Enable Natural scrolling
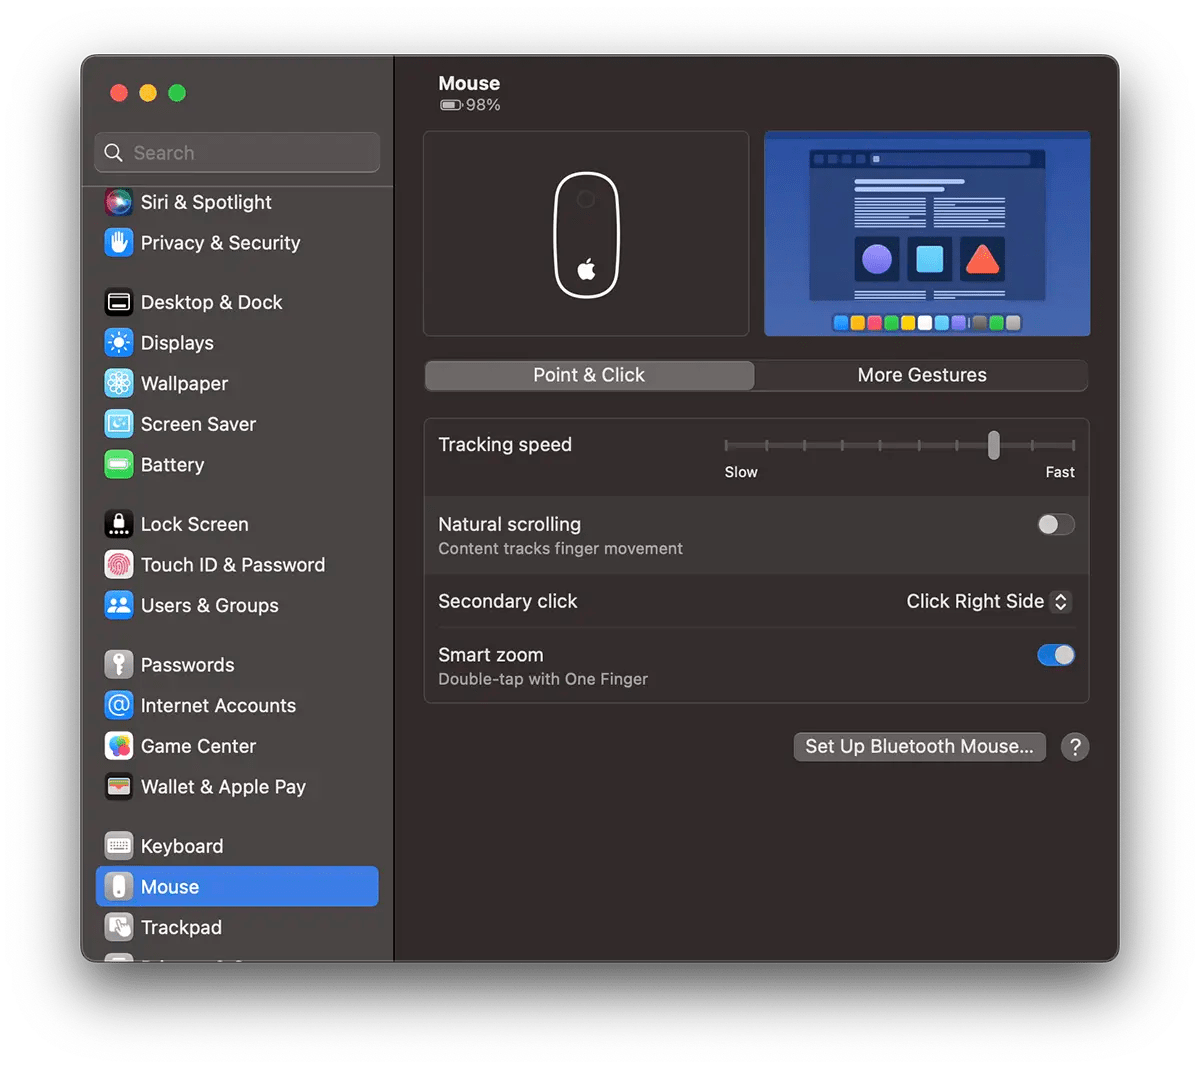This screenshot has width=1200, height=1069. pyautogui.click(x=1055, y=524)
